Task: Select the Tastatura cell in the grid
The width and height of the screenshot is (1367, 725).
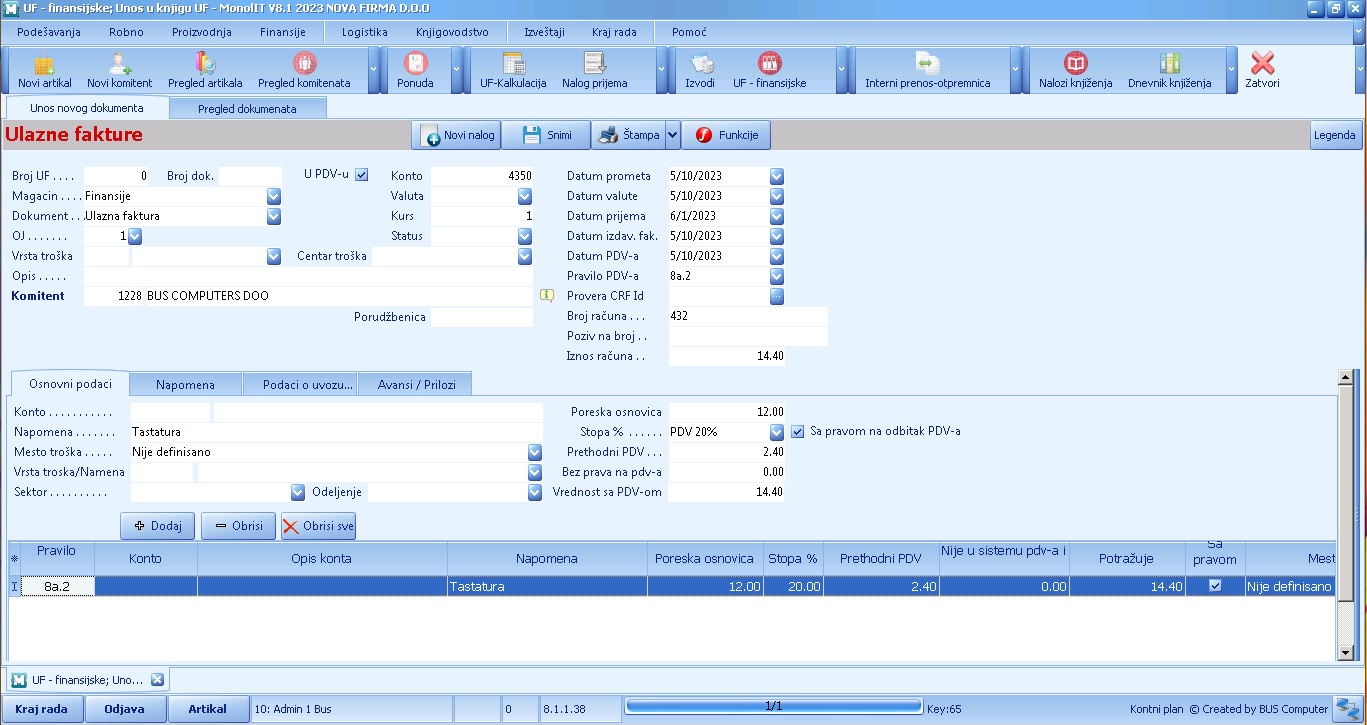Action: click(547, 587)
